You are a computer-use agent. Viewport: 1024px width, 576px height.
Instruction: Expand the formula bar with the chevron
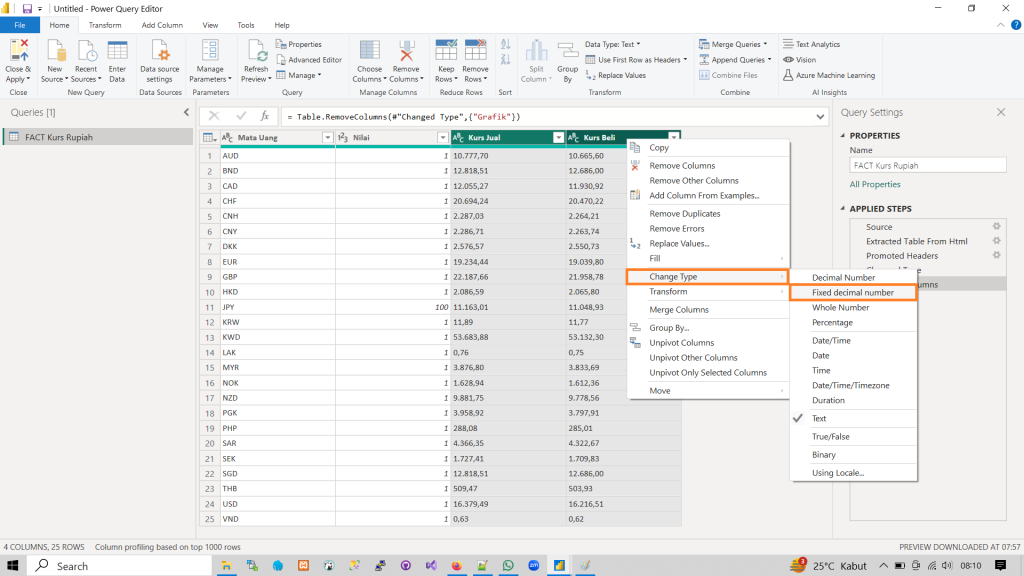pos(820,116)
